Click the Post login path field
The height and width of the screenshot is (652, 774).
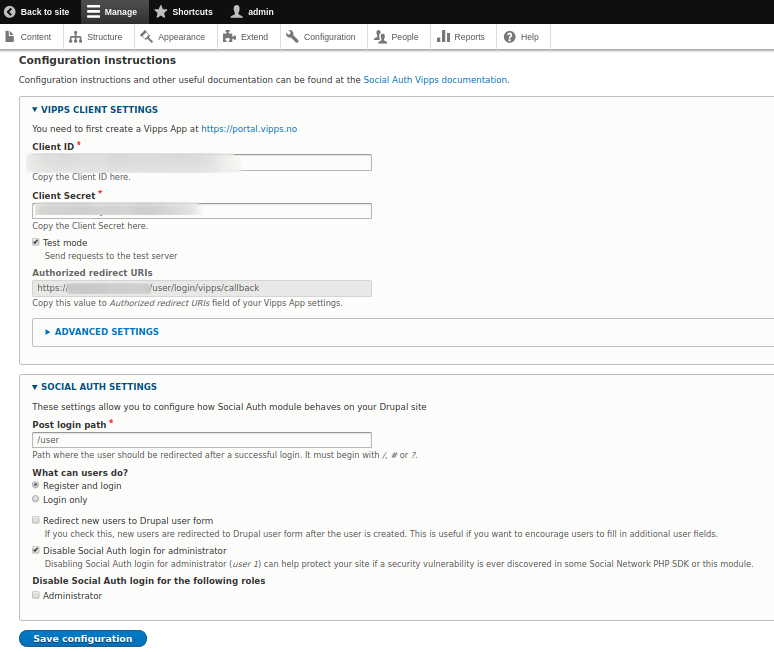pyautogui.click(x=202, y=440)
